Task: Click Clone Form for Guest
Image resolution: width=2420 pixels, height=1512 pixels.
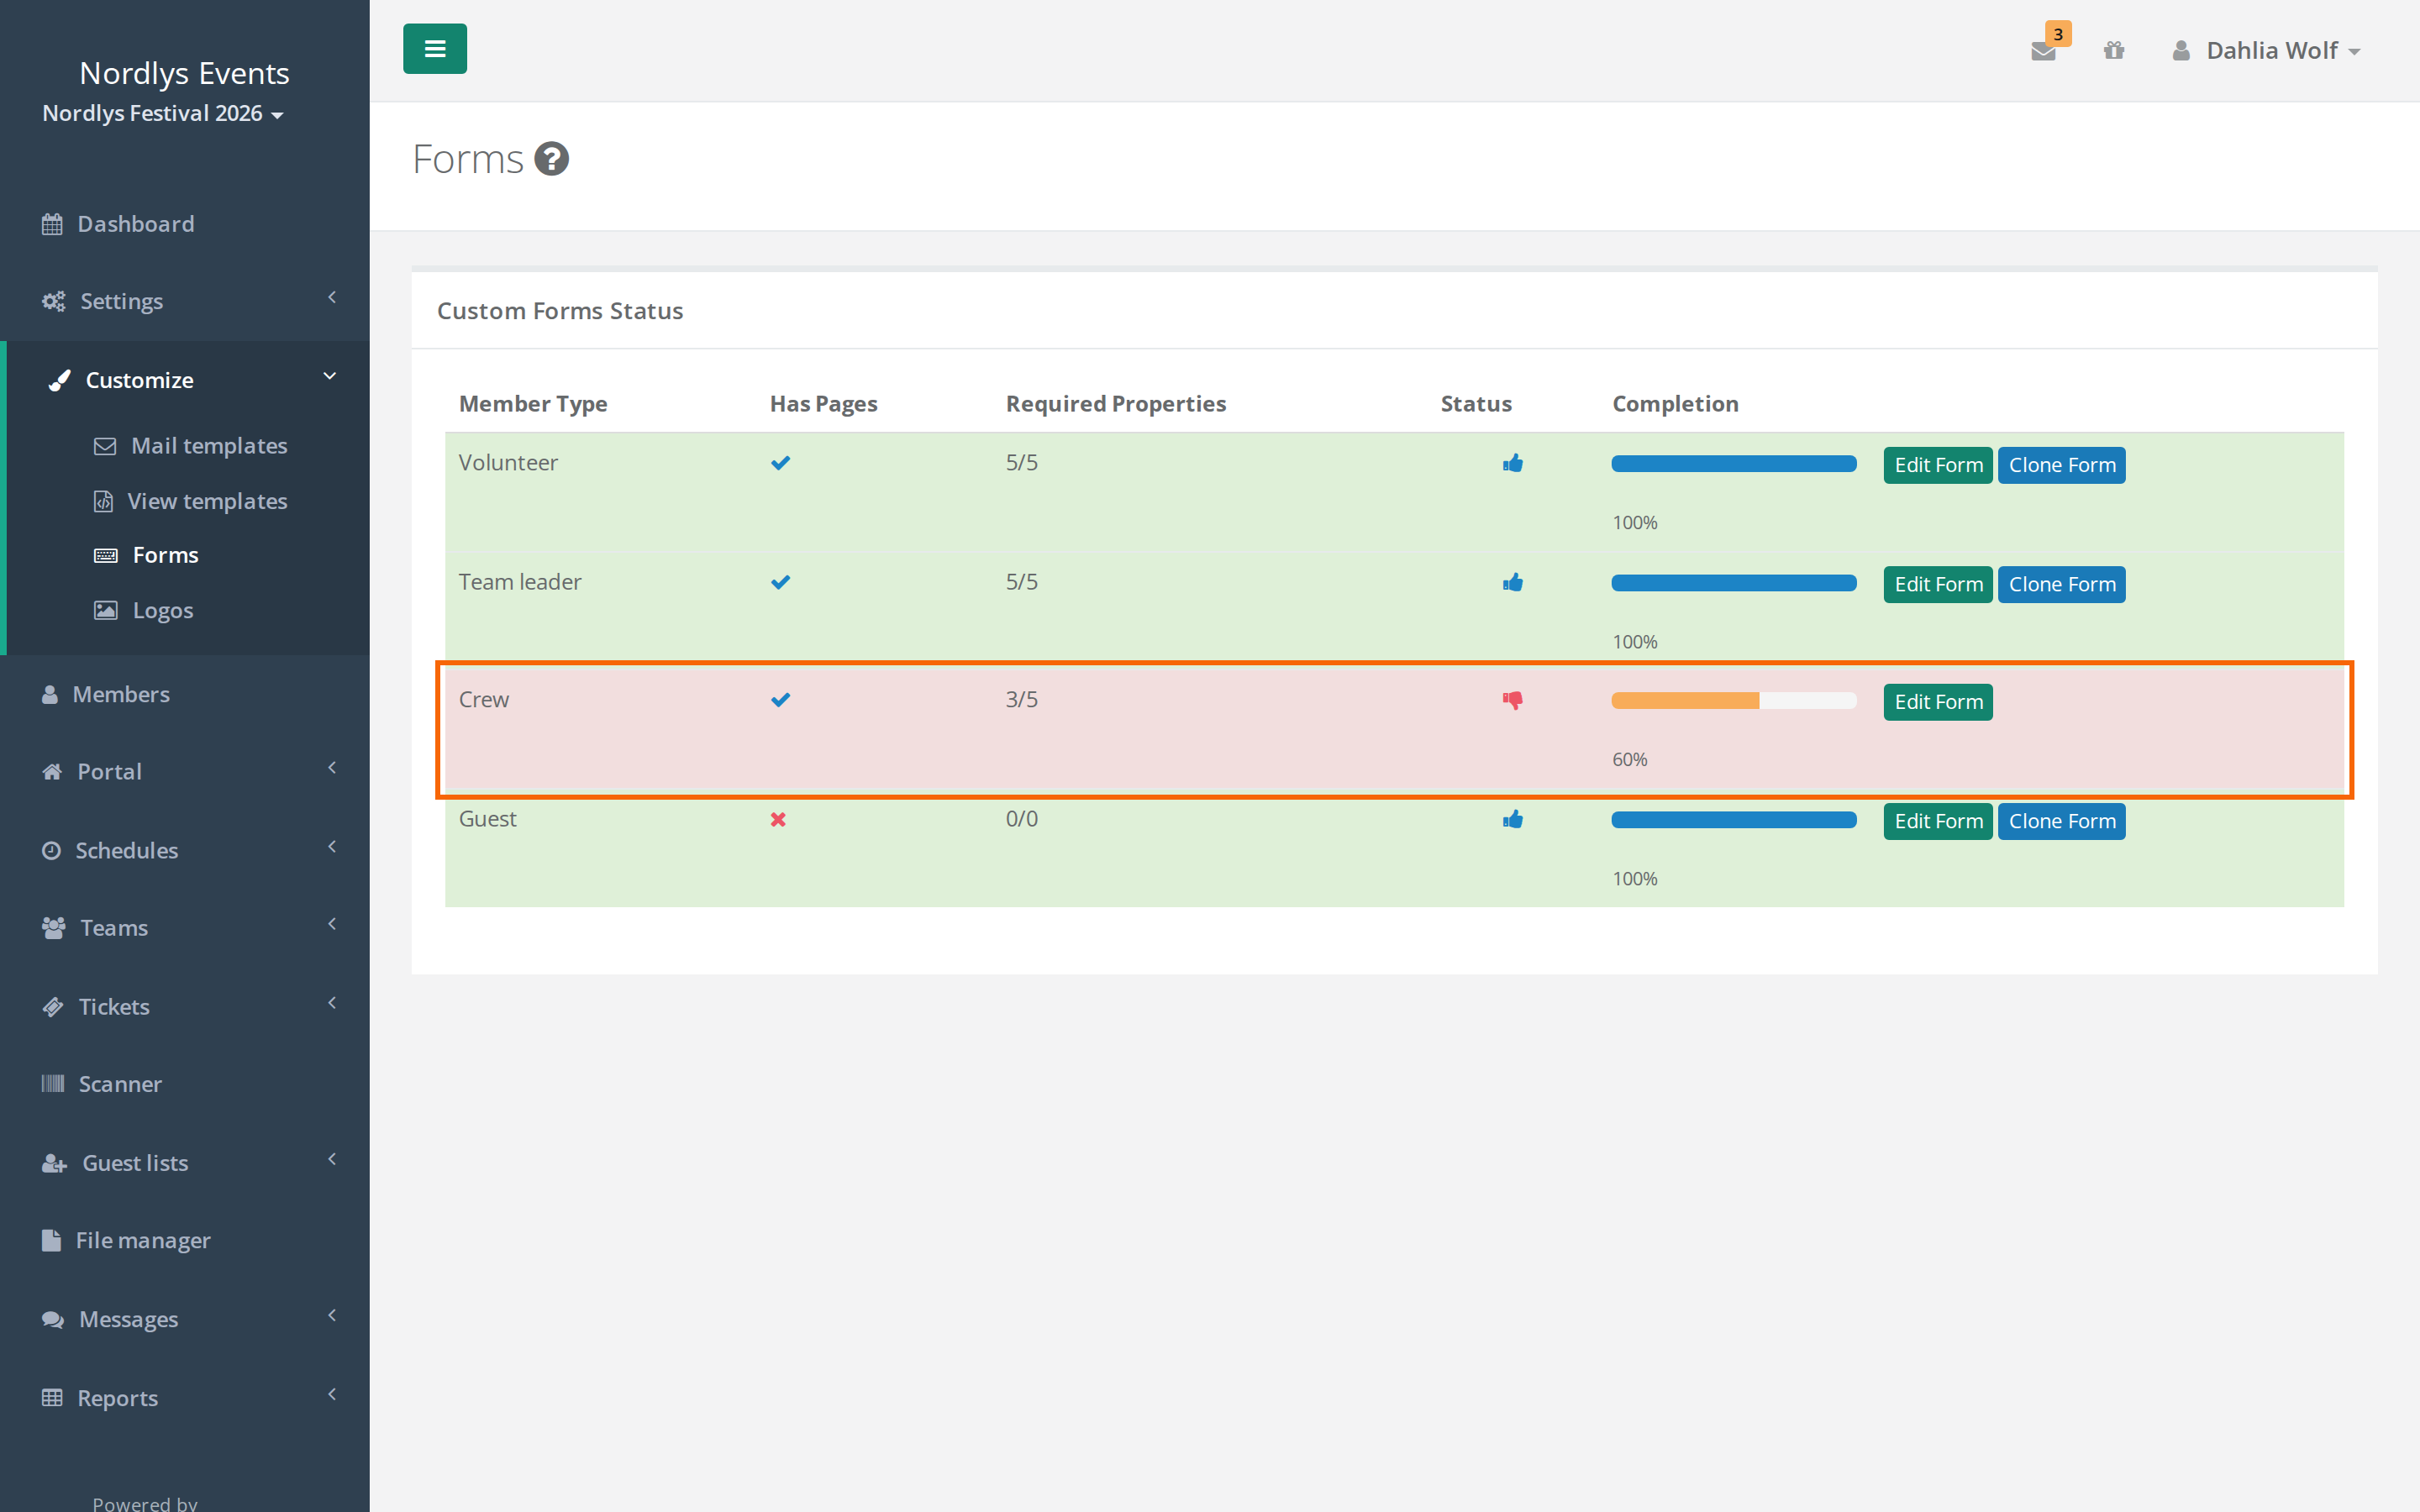Action: (2062, 821)
